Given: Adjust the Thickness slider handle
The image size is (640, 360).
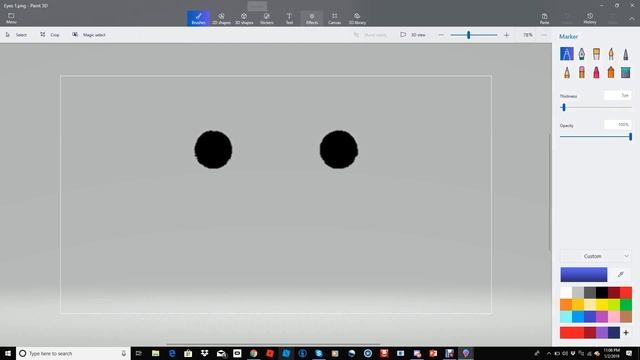Looking at the screenshot, I should pyautogui.click(x=564, y=107).
